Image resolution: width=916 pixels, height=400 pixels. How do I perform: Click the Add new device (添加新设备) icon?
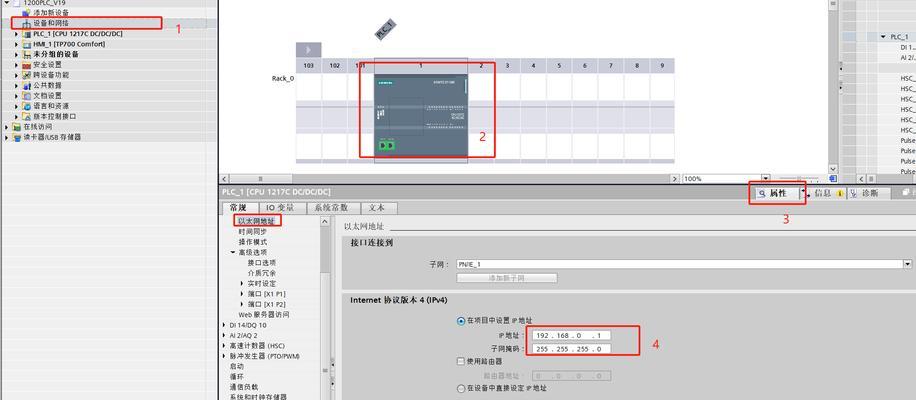pos(26,13)
